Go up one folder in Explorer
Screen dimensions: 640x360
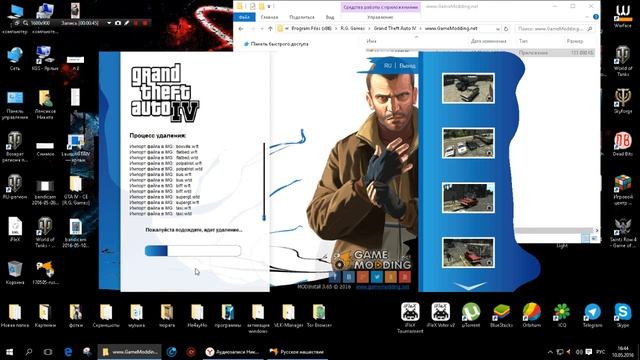[271, 29]
